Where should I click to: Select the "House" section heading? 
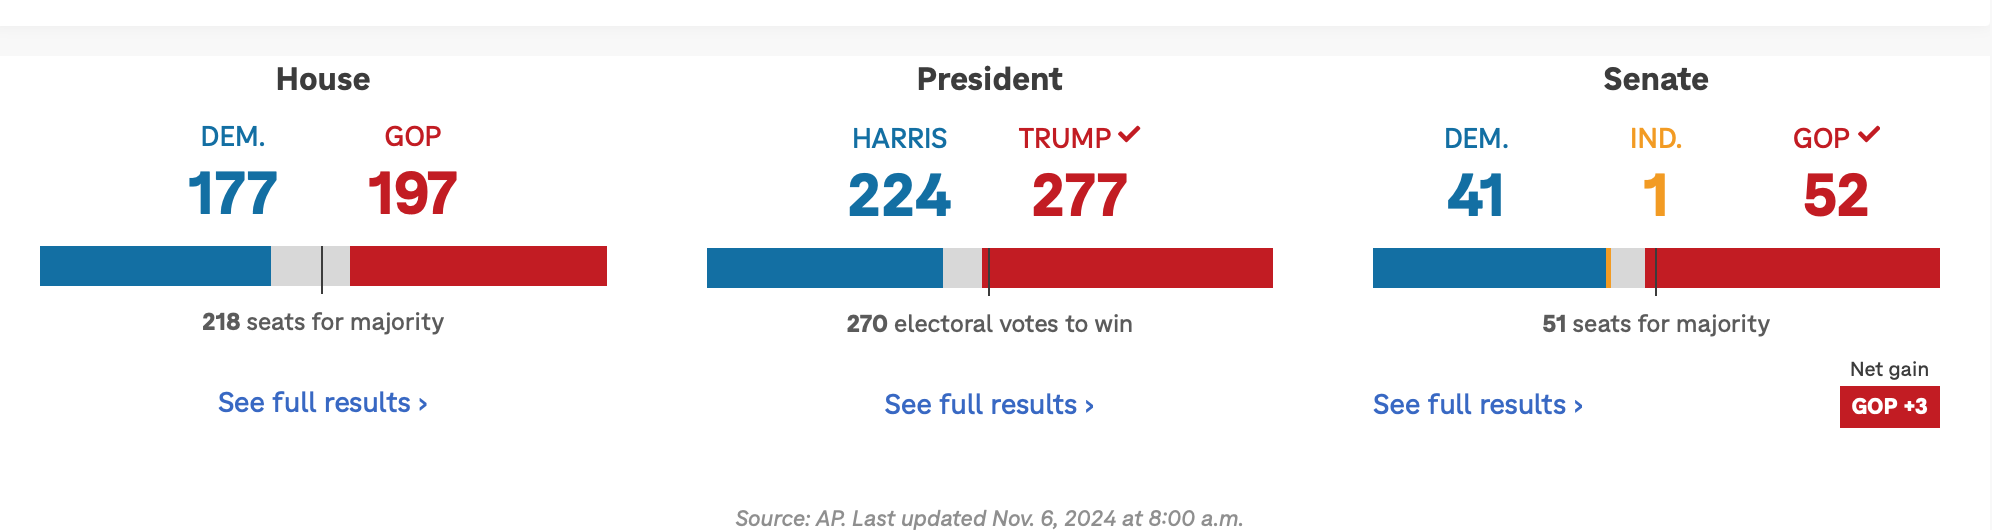pos(323,79)
